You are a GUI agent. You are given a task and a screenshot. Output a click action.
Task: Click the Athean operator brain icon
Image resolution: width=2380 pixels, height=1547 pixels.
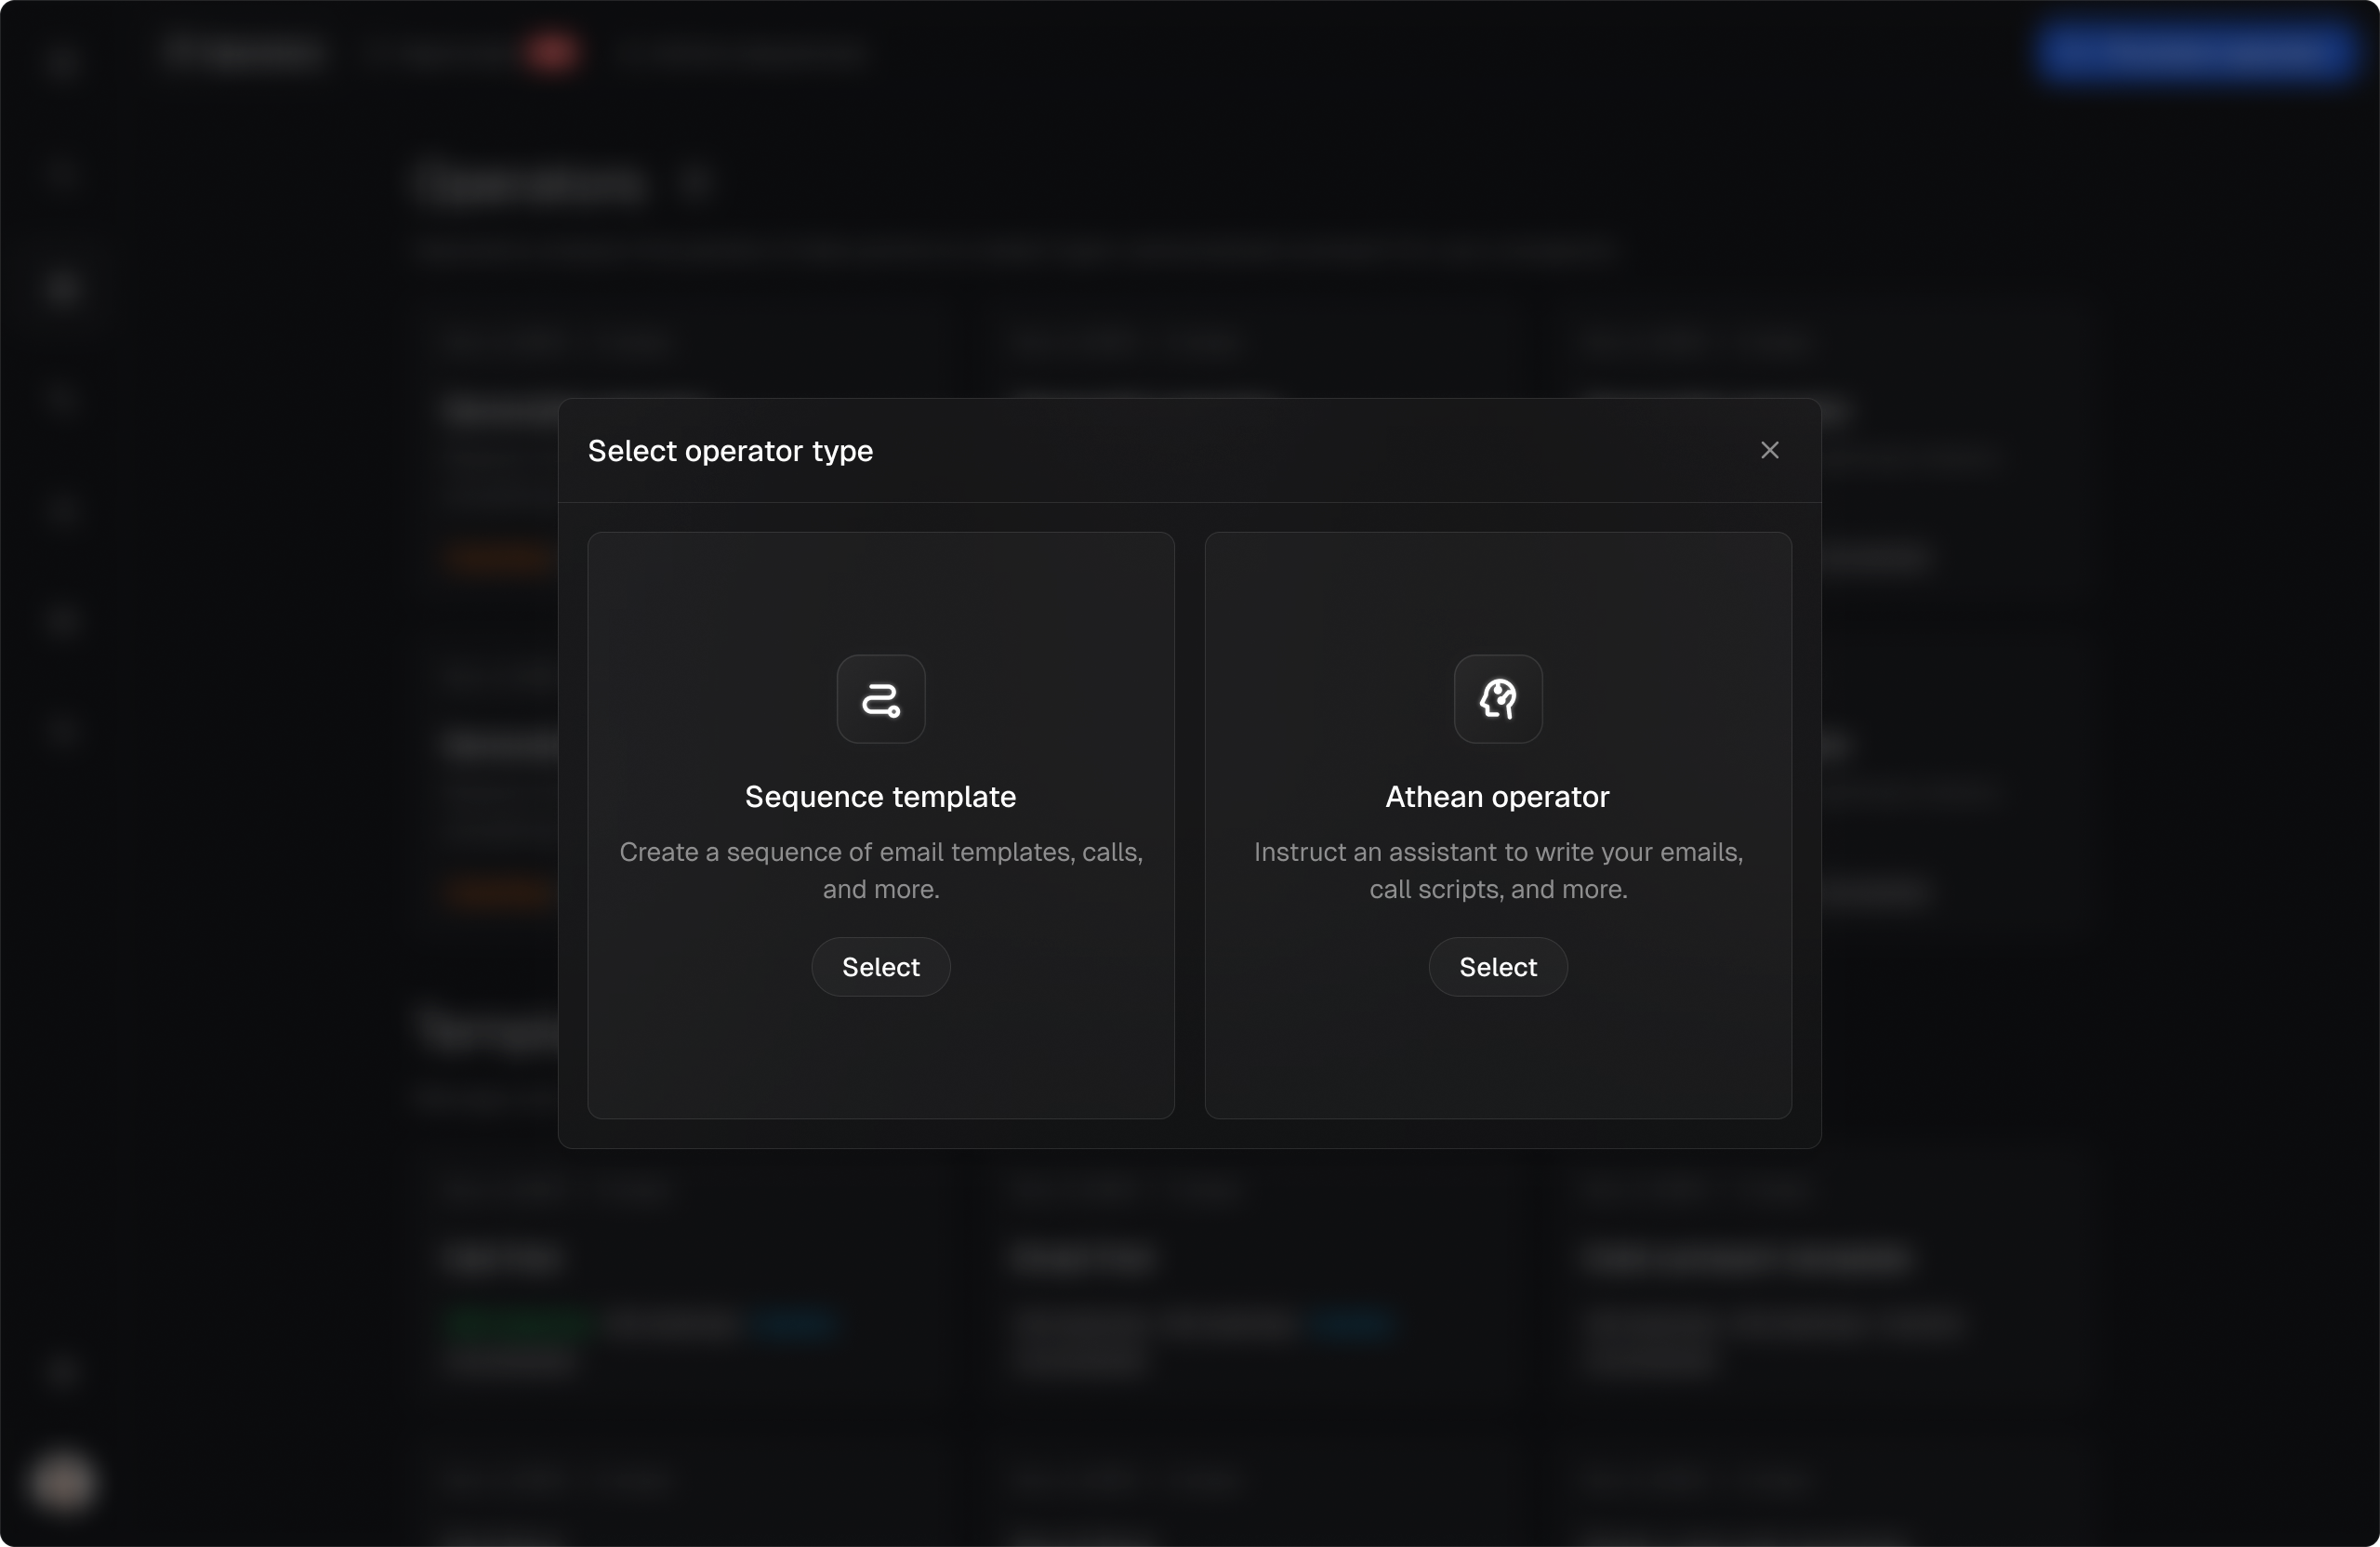point(1497,699)
